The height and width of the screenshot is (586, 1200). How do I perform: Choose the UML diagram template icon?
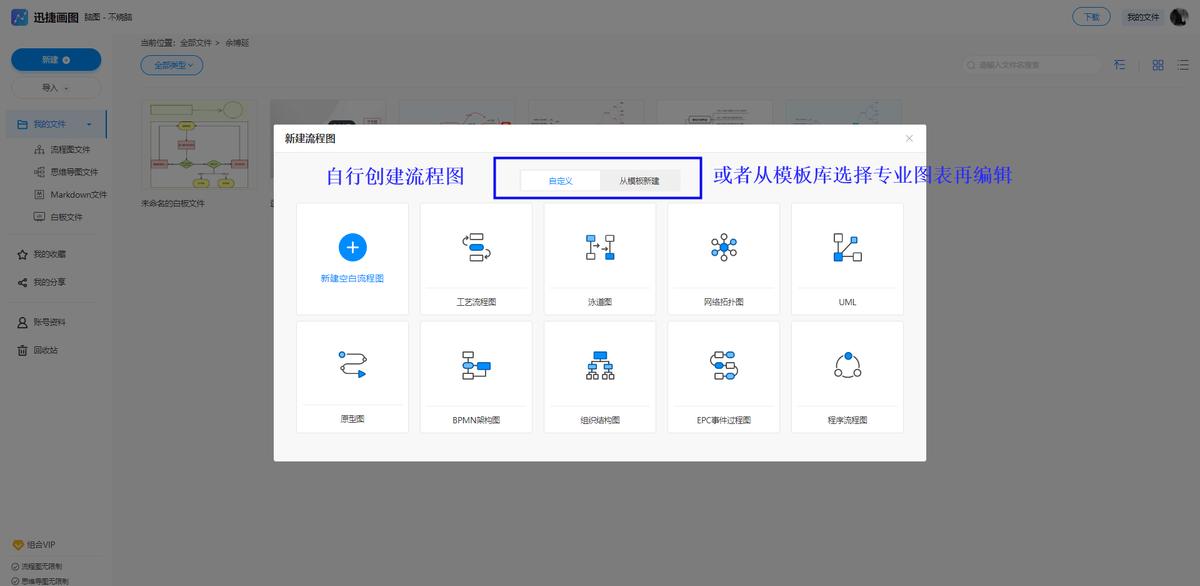(x=847, y=255)
